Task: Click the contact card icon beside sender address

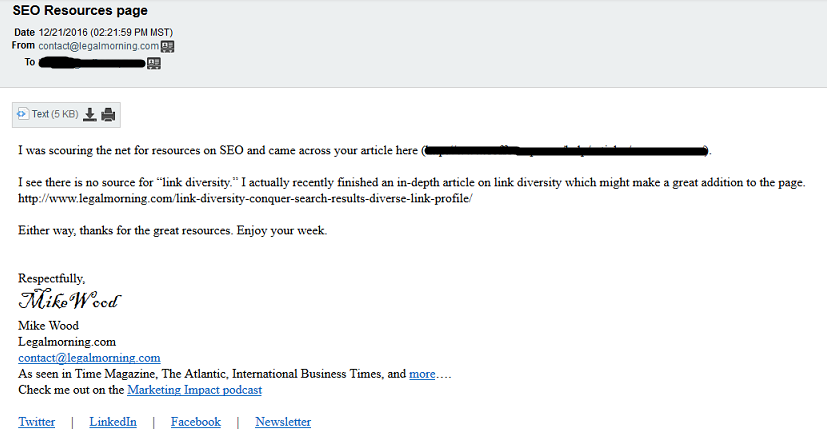Action: (x=168, y=46)
